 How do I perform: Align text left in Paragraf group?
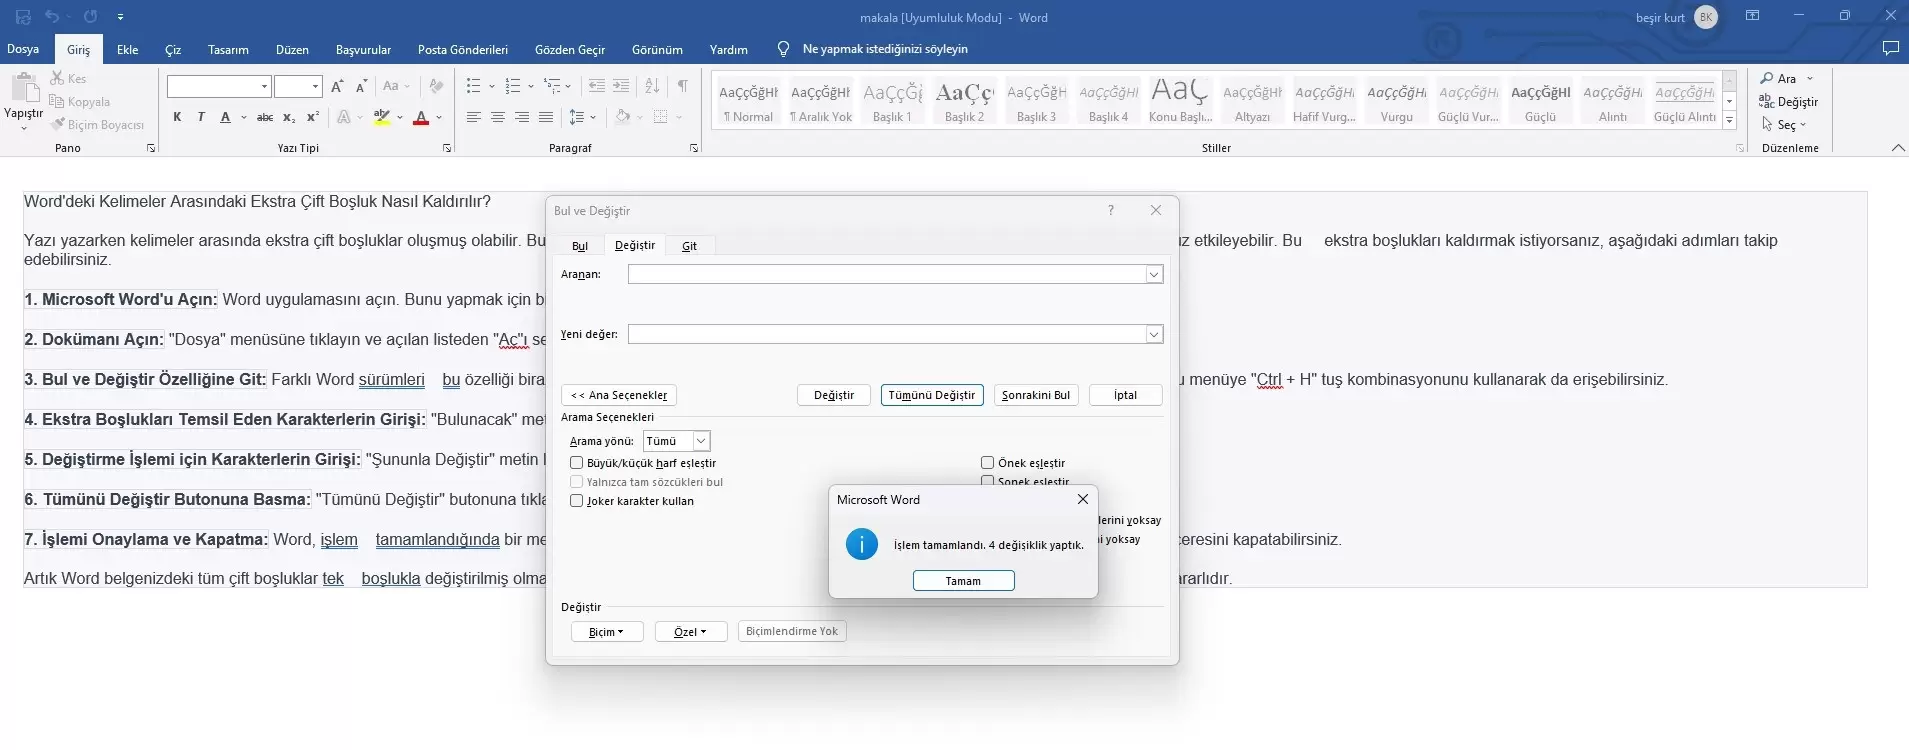[x=474, y=117]
